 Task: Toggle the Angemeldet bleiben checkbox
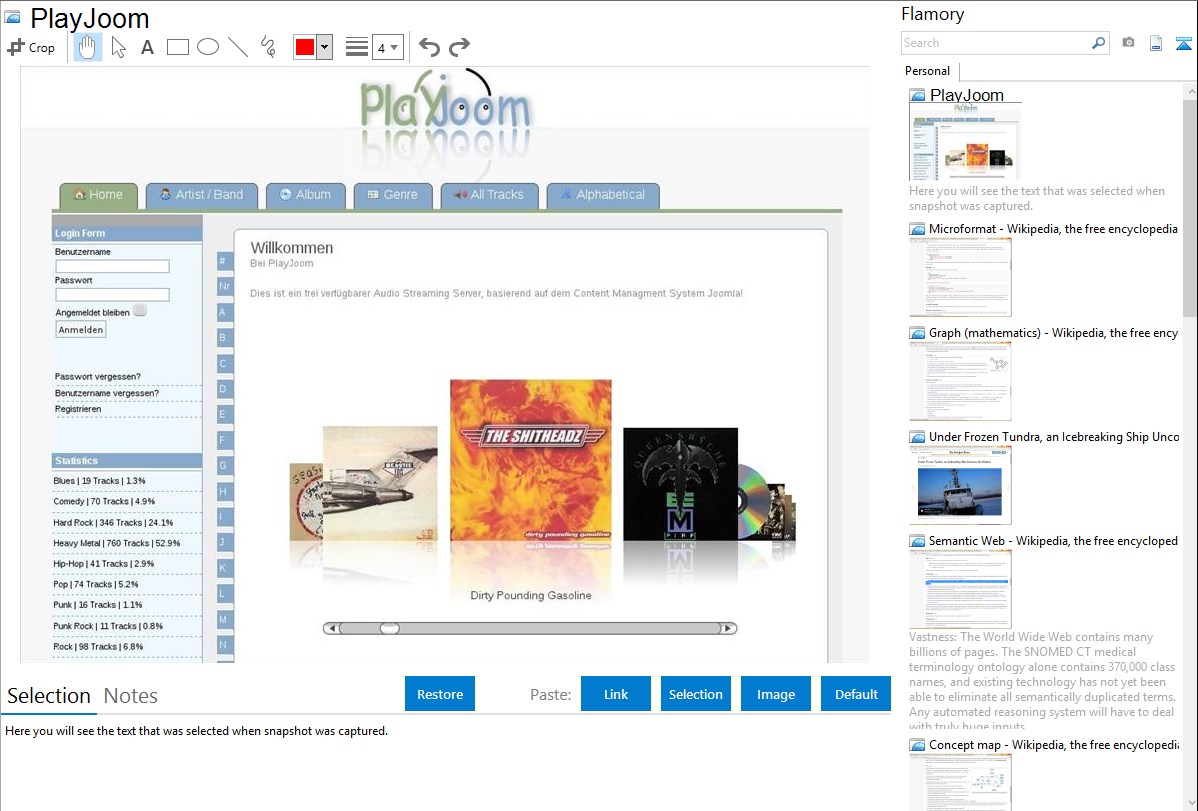click(140, 310)
